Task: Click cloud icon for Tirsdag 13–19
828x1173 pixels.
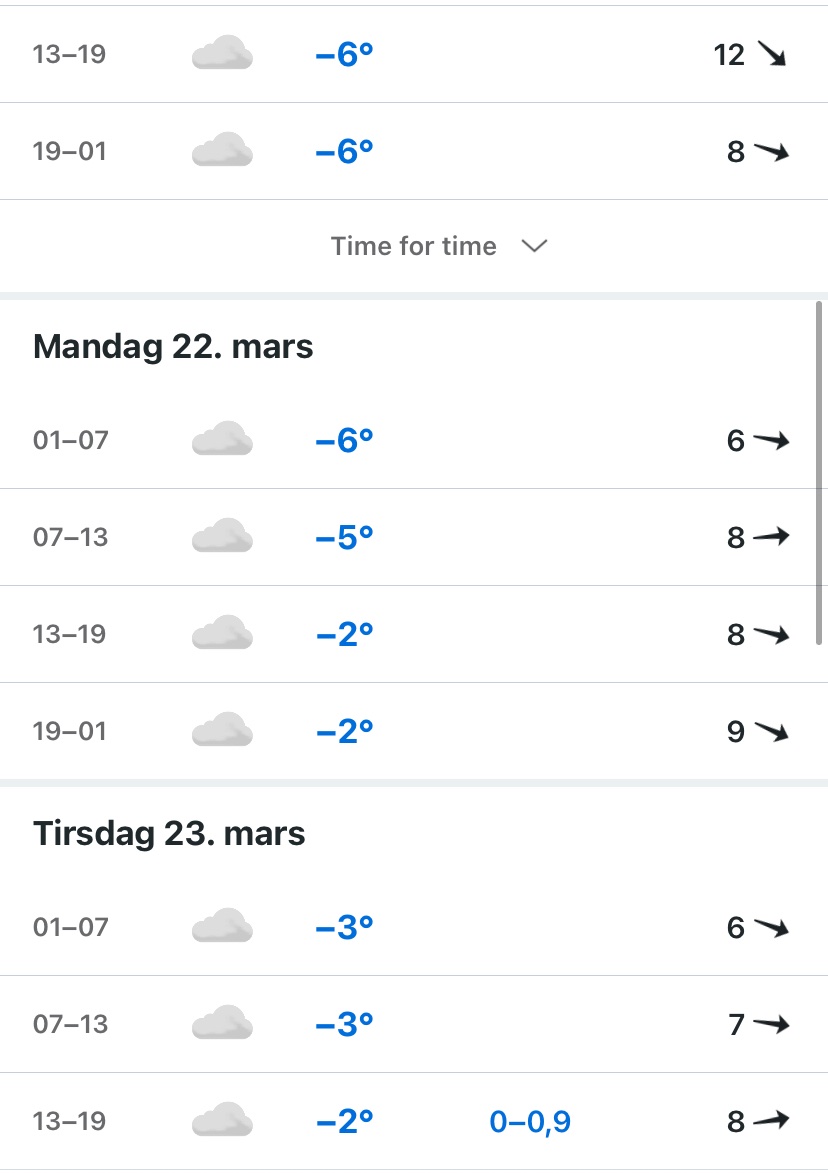Action: 221,1121
